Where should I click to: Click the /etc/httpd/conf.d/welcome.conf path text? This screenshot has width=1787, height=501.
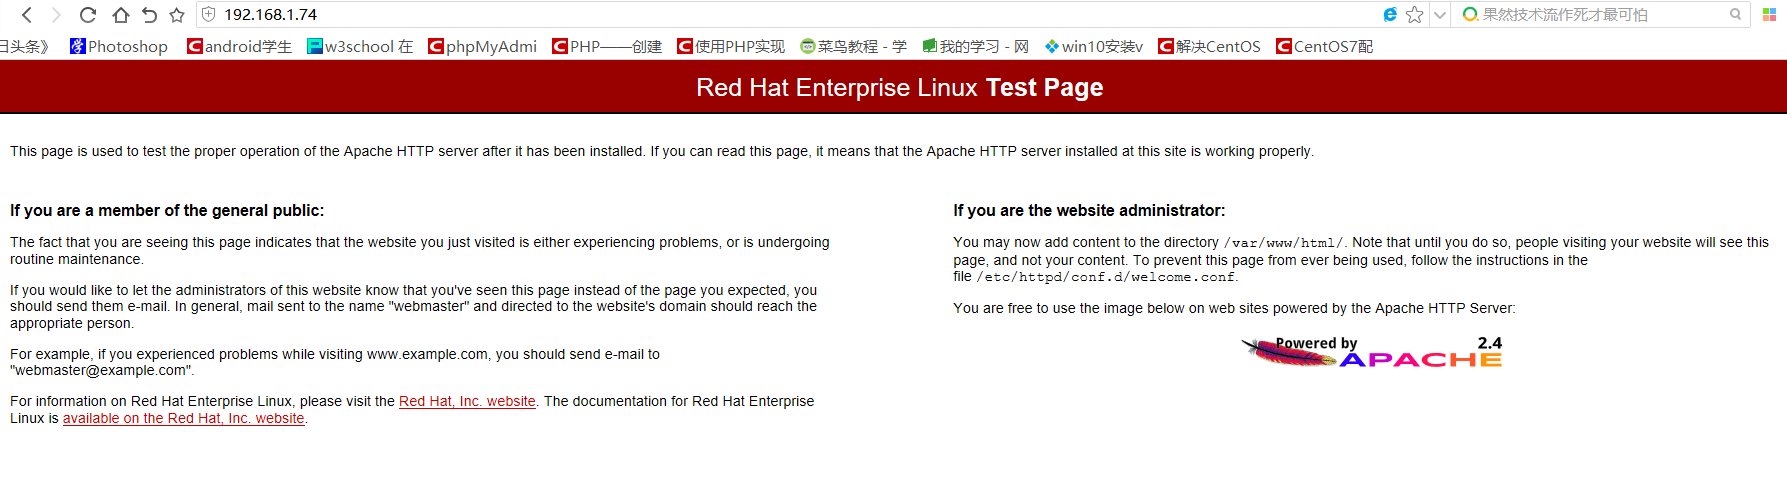pos(1105,277)
